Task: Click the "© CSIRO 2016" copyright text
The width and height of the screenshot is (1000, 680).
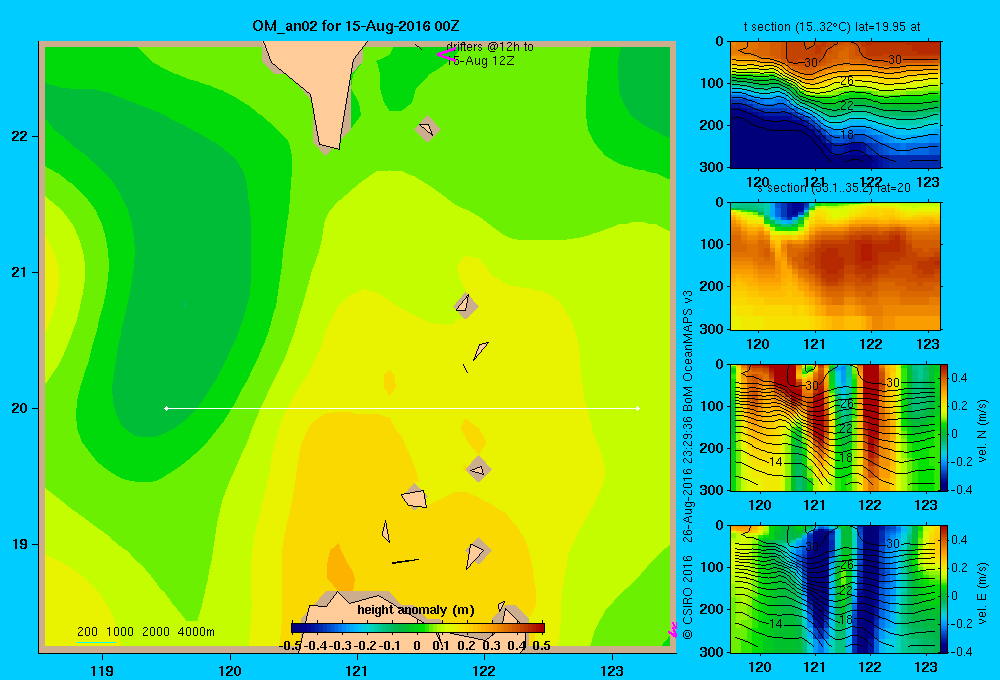Action: tap(688, 597)
